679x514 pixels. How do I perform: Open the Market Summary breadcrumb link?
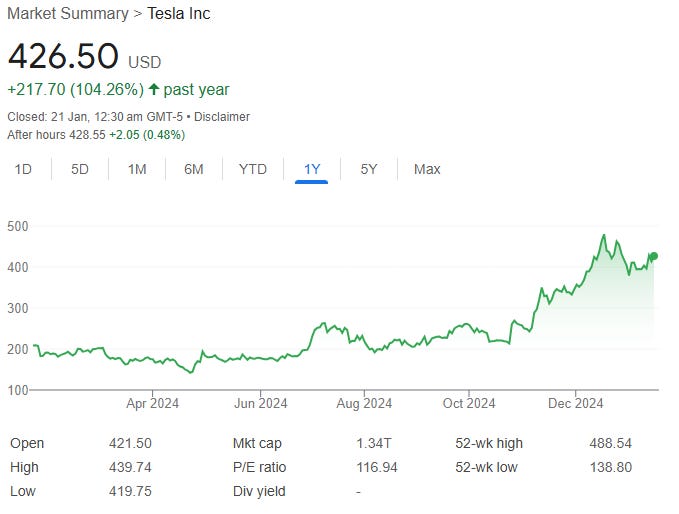[x=68, y=13]
